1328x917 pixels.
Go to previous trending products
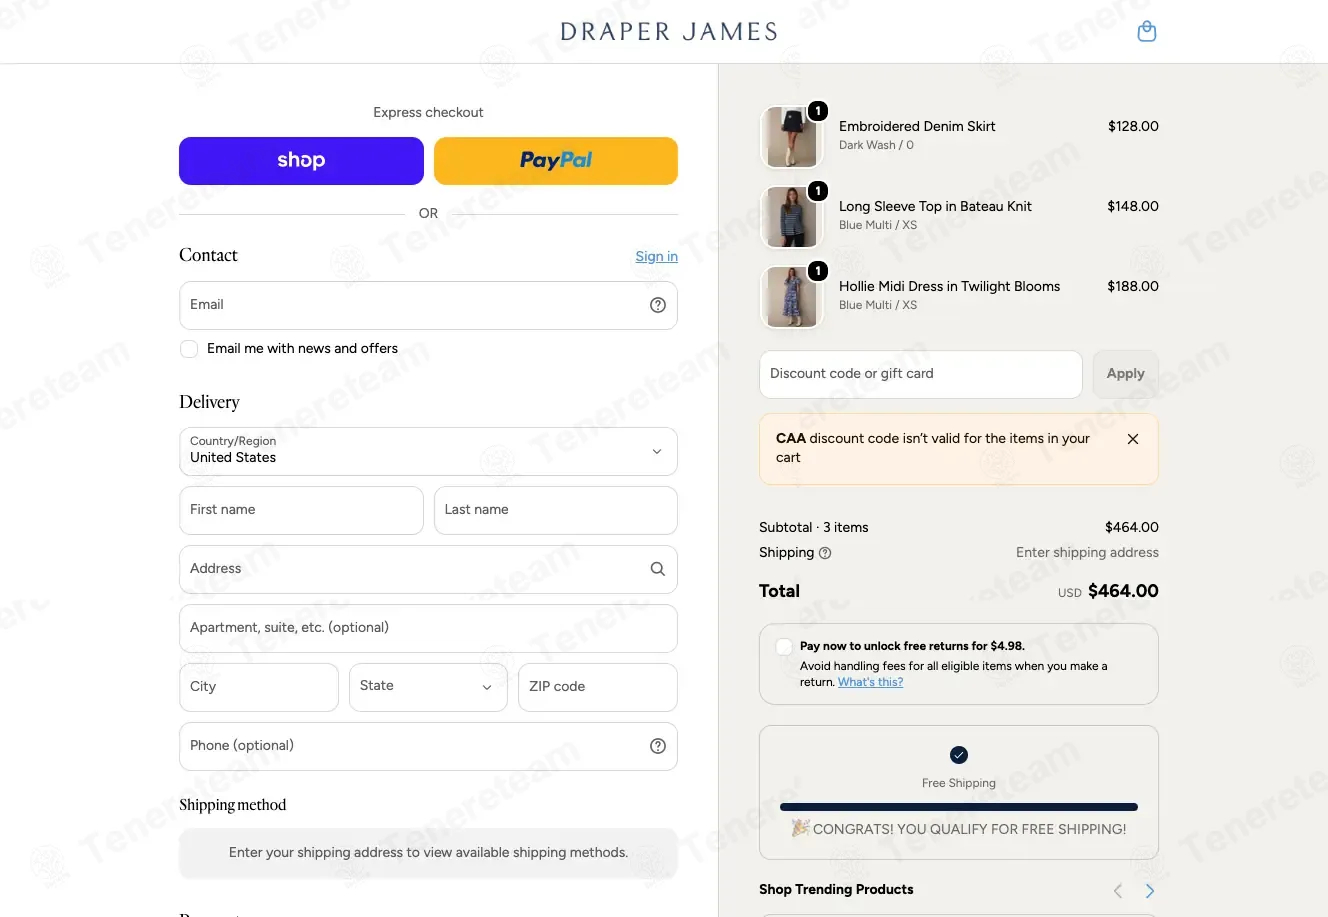click(x=1118, y=891)
